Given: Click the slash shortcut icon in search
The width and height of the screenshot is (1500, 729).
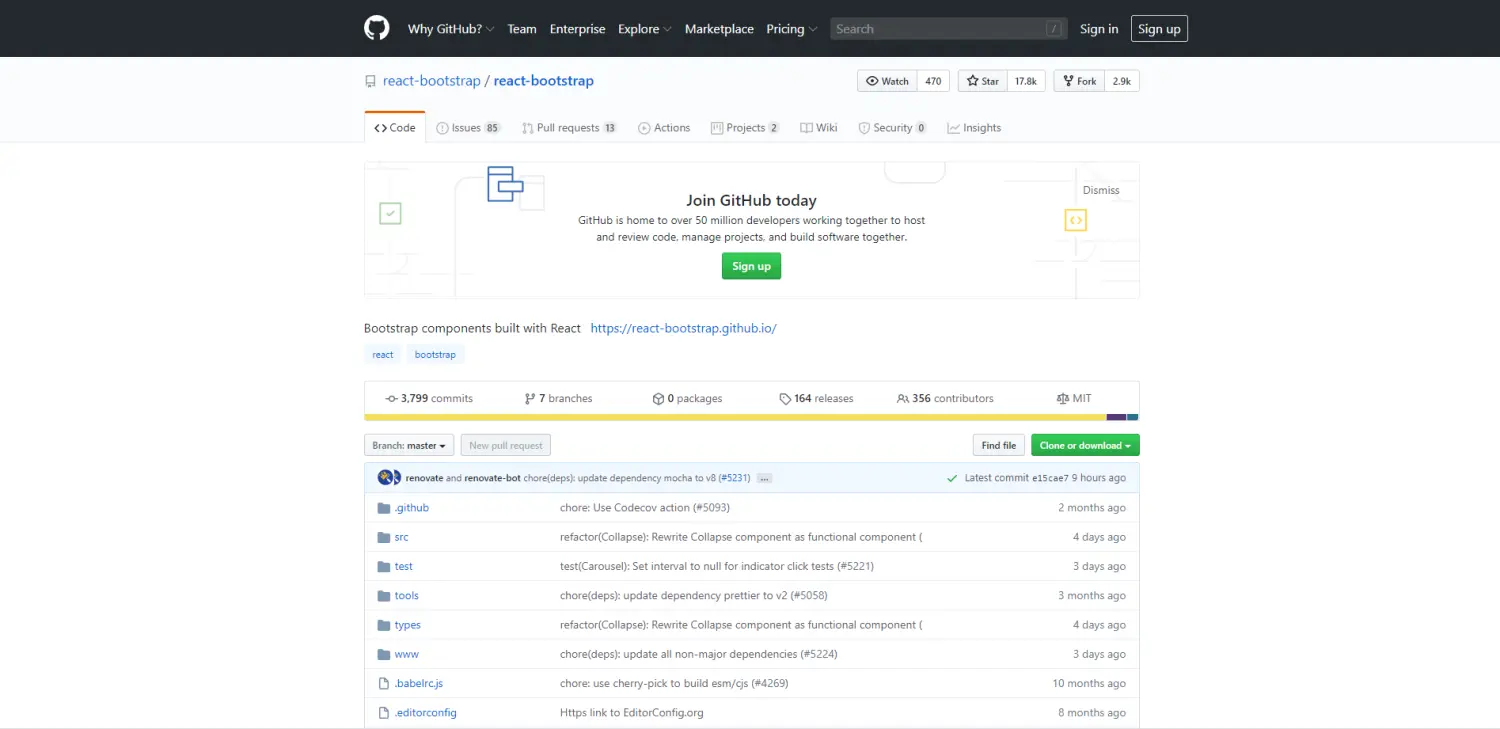Looking at the screenshot, I should tap(1054, 29).
